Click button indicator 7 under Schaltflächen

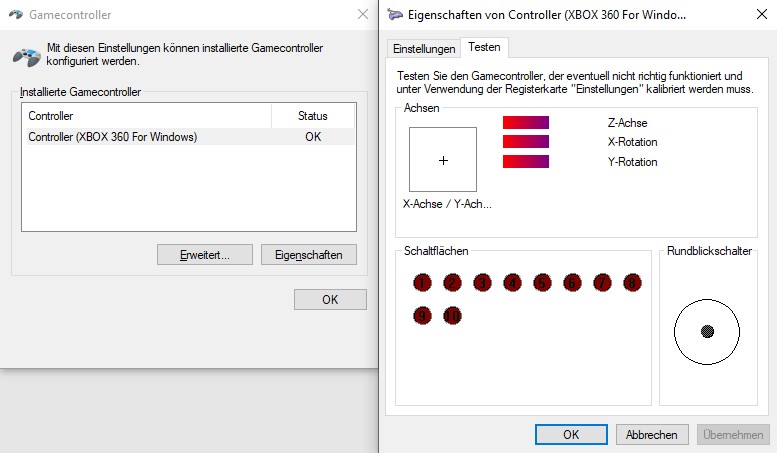click(x=602, y=283)
